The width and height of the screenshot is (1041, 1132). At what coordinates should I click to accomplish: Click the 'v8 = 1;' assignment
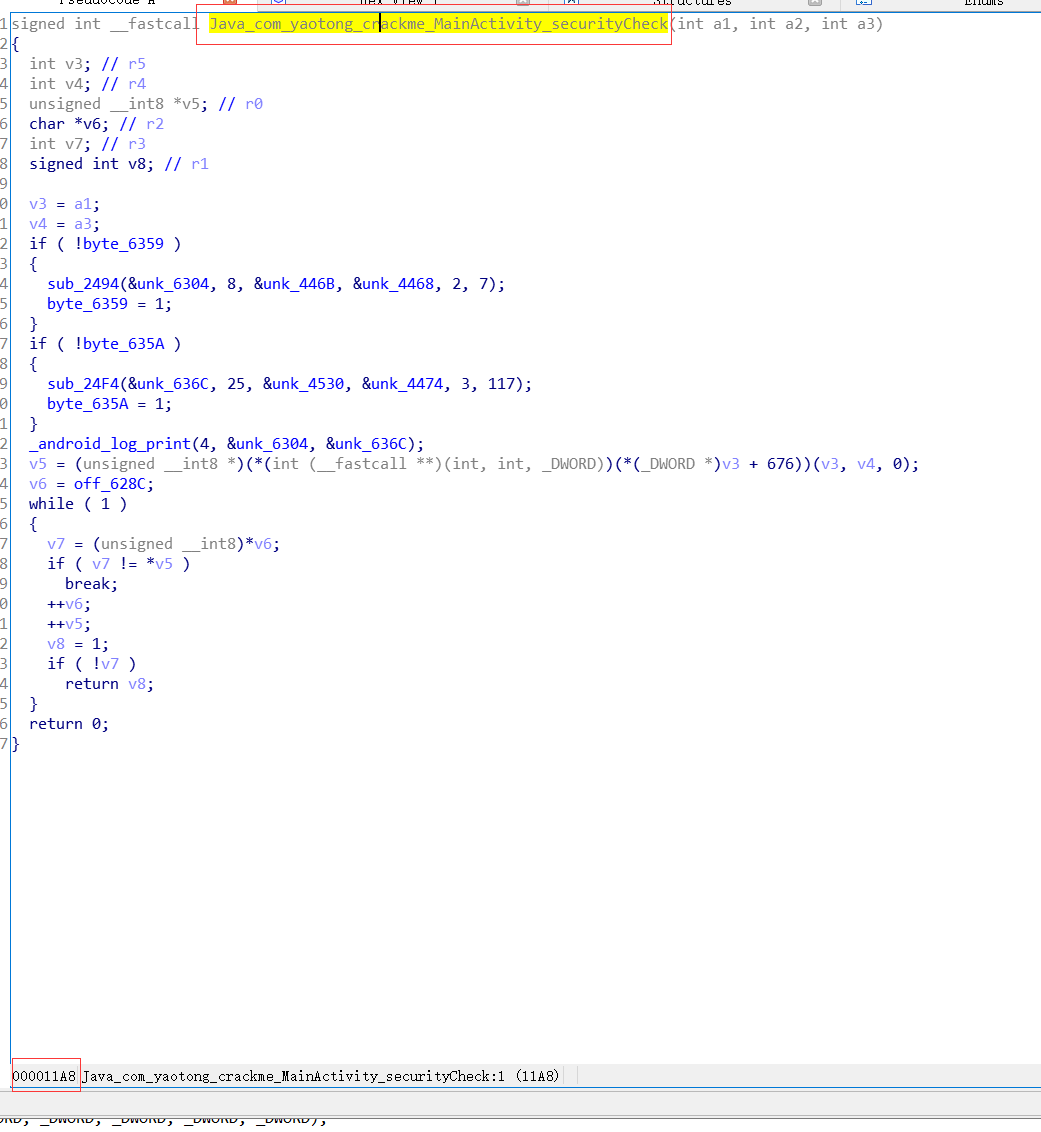tap(78, 644)
